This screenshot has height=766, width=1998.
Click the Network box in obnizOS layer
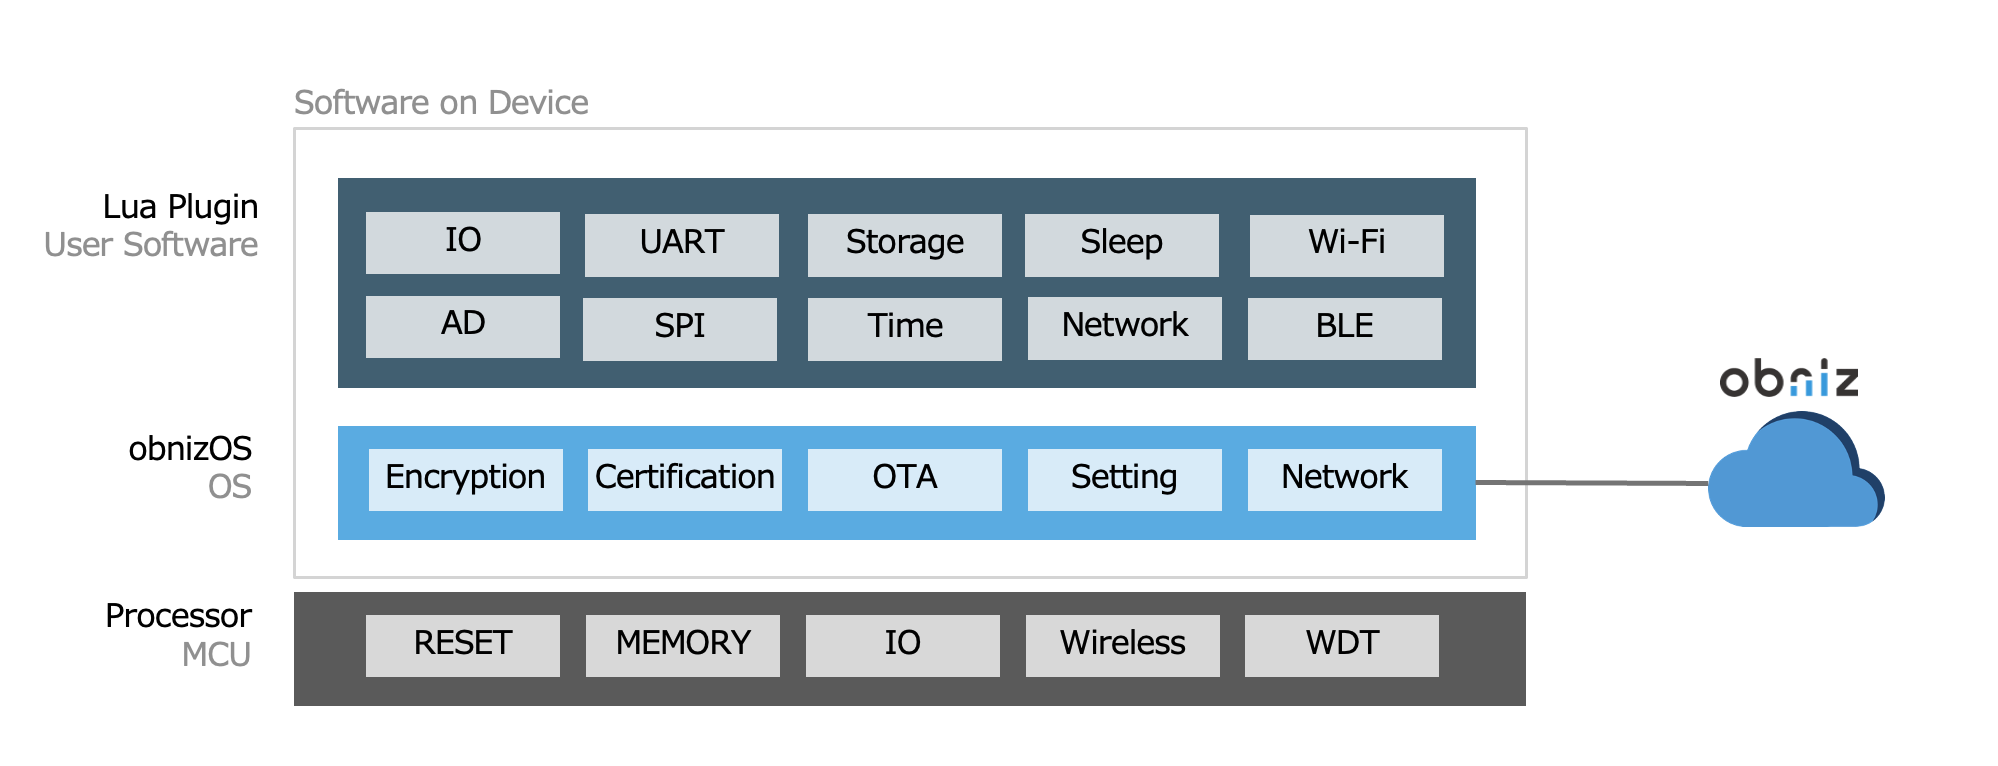(1344, 479)
